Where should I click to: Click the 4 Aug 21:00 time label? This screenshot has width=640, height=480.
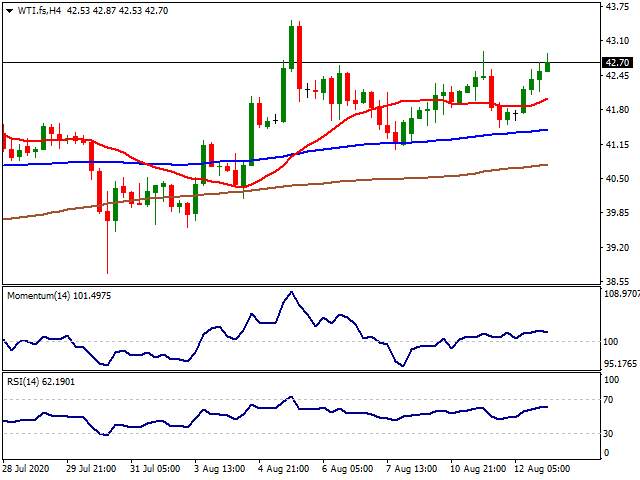point(283,469)
